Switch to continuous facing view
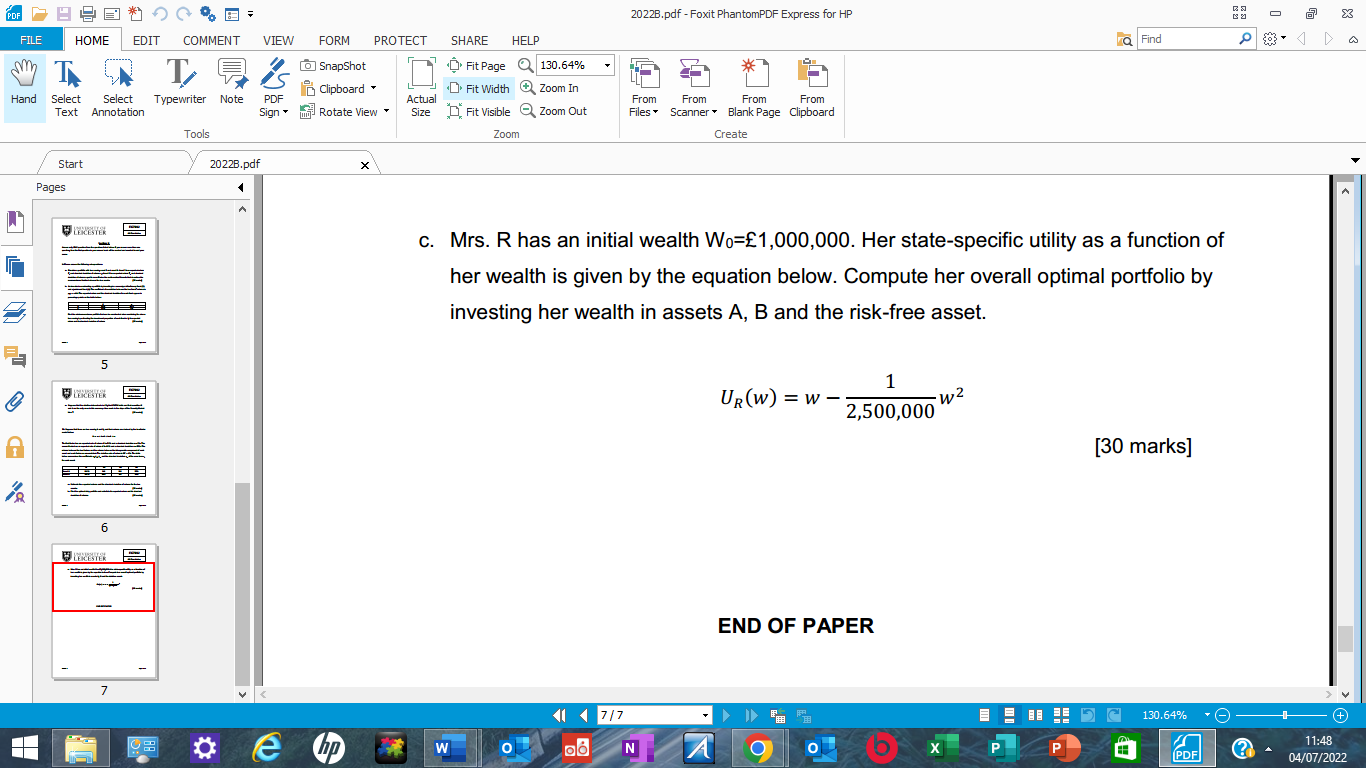This screenshot has width=1366, height=768. pos(1061,715)
